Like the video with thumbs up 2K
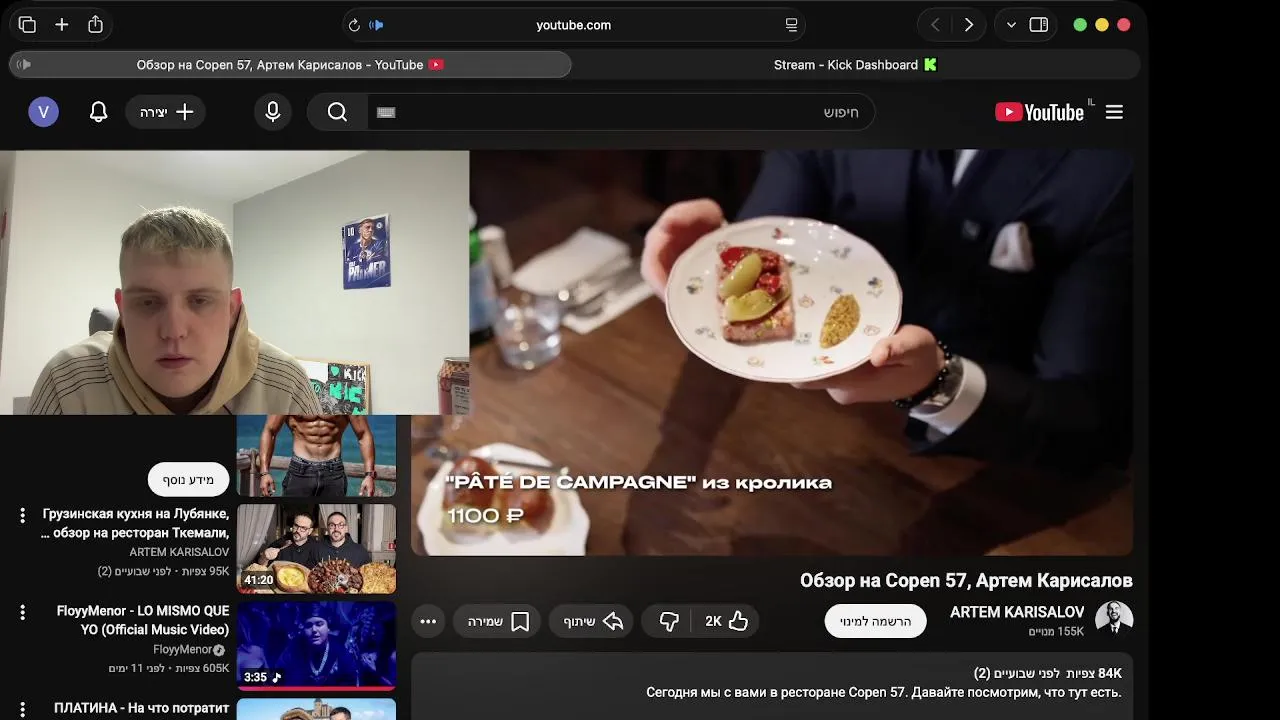Screen dimensions: 1280x720 point(727,621)
